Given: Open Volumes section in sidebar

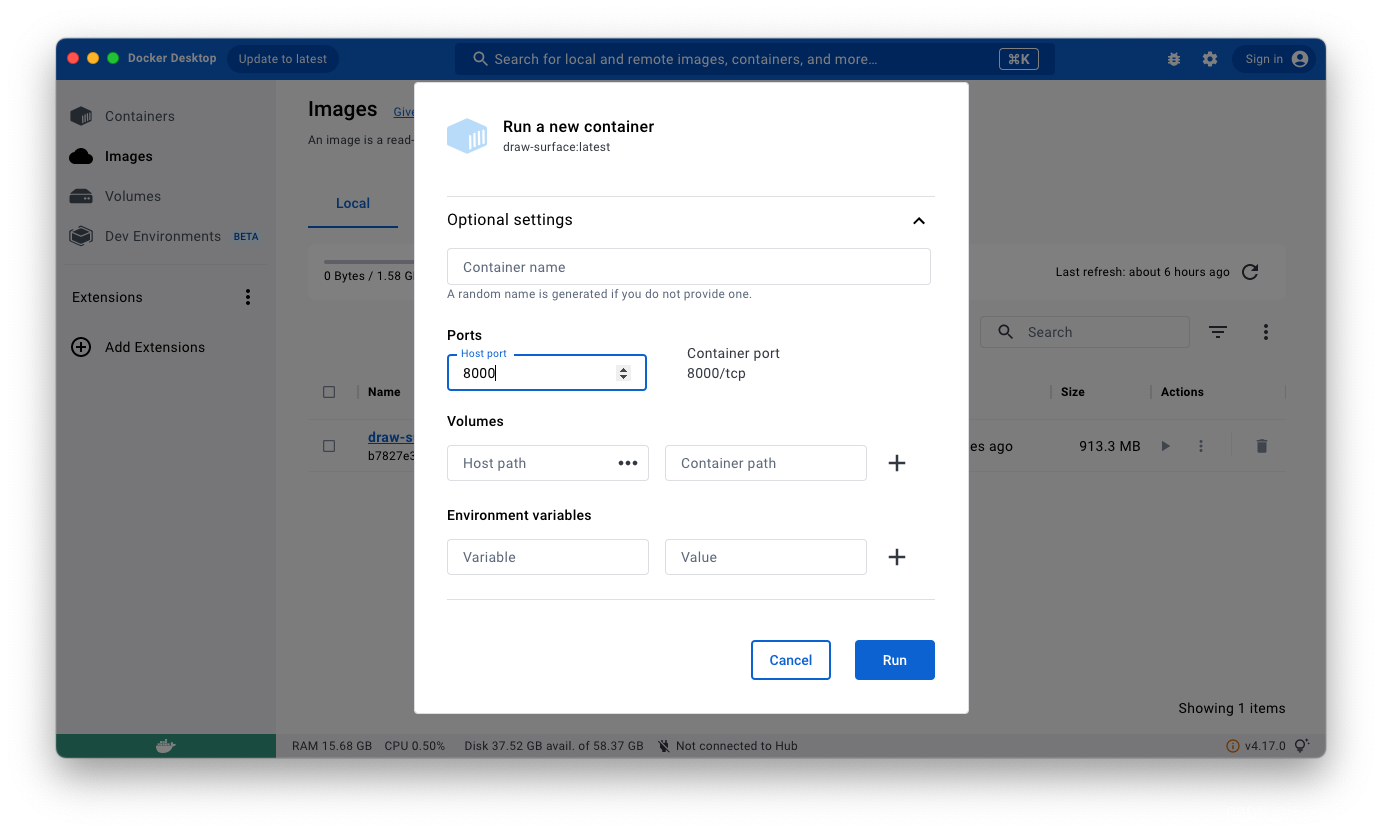Looking at the screenshot, I should [133, 196].
